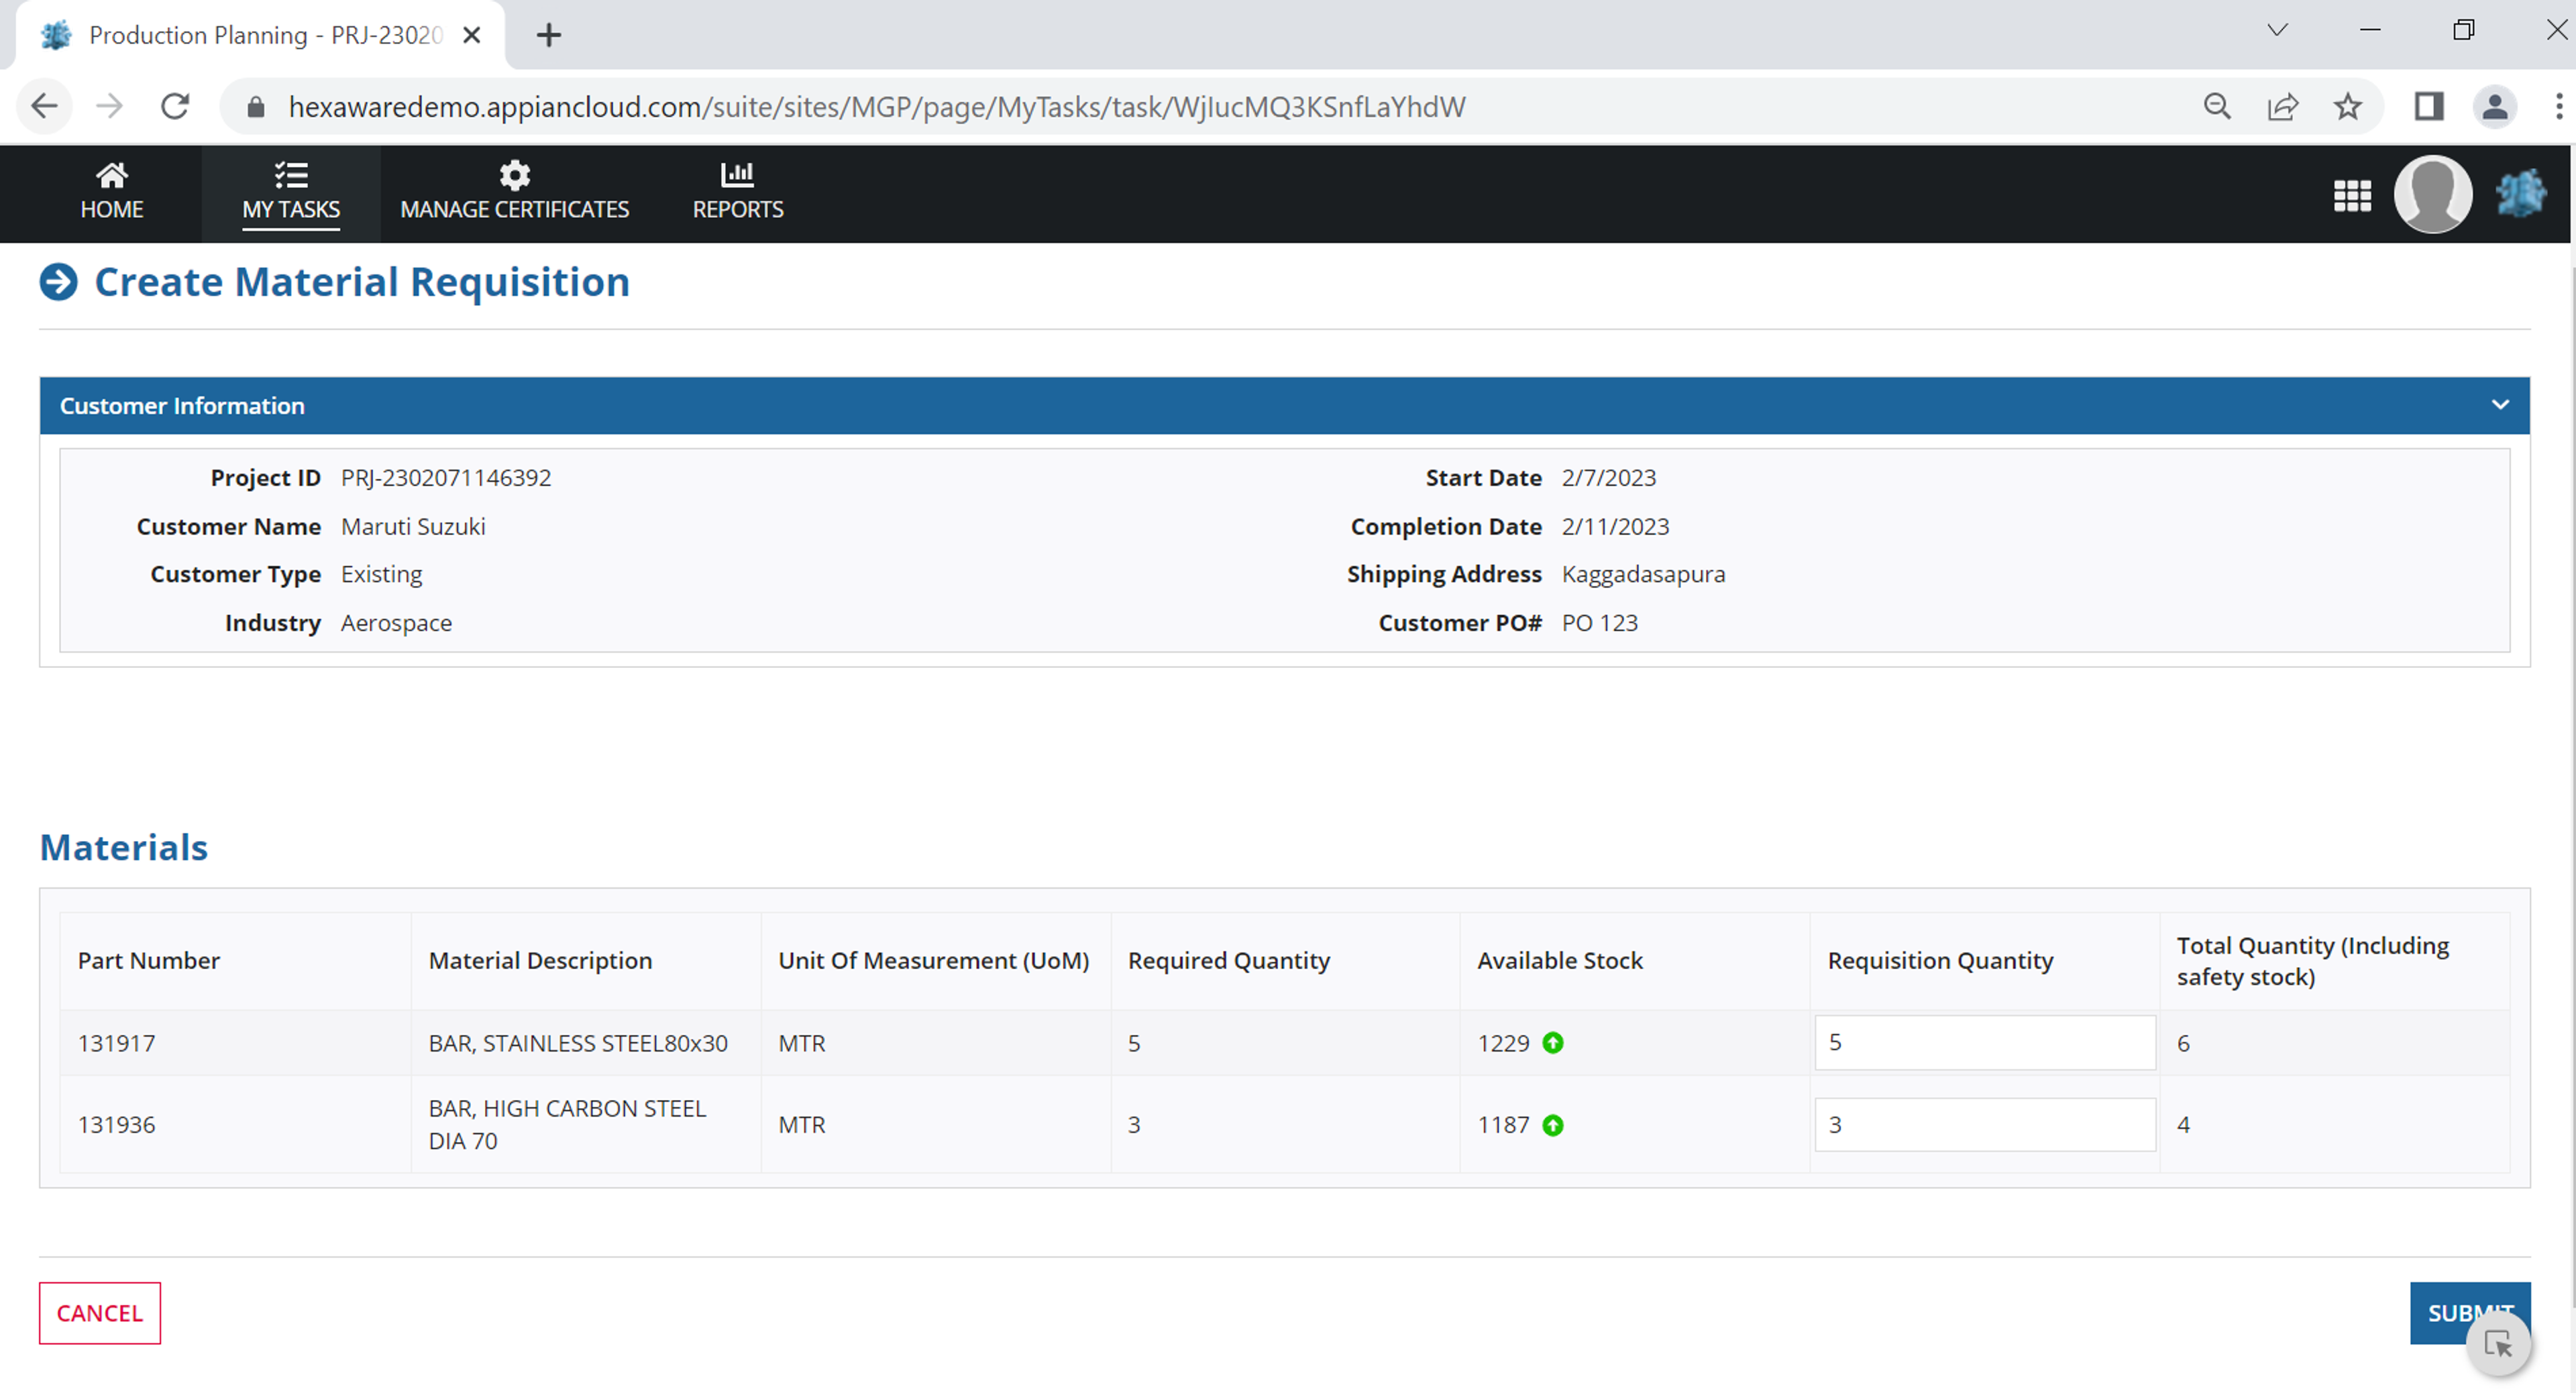Click the Customer PO value PO 123
The image size is (2576, 1393).
tap(1600, 623)
